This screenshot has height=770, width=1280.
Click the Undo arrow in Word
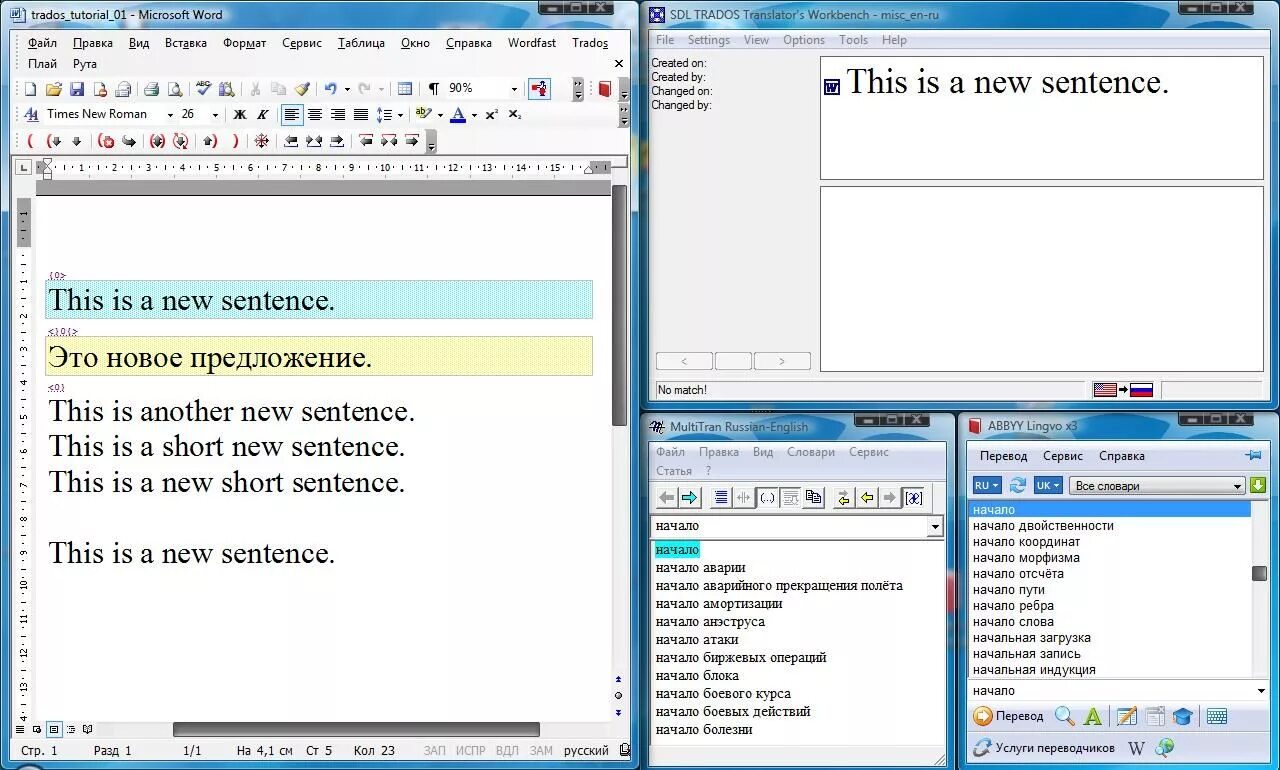[x=330, y=89]
